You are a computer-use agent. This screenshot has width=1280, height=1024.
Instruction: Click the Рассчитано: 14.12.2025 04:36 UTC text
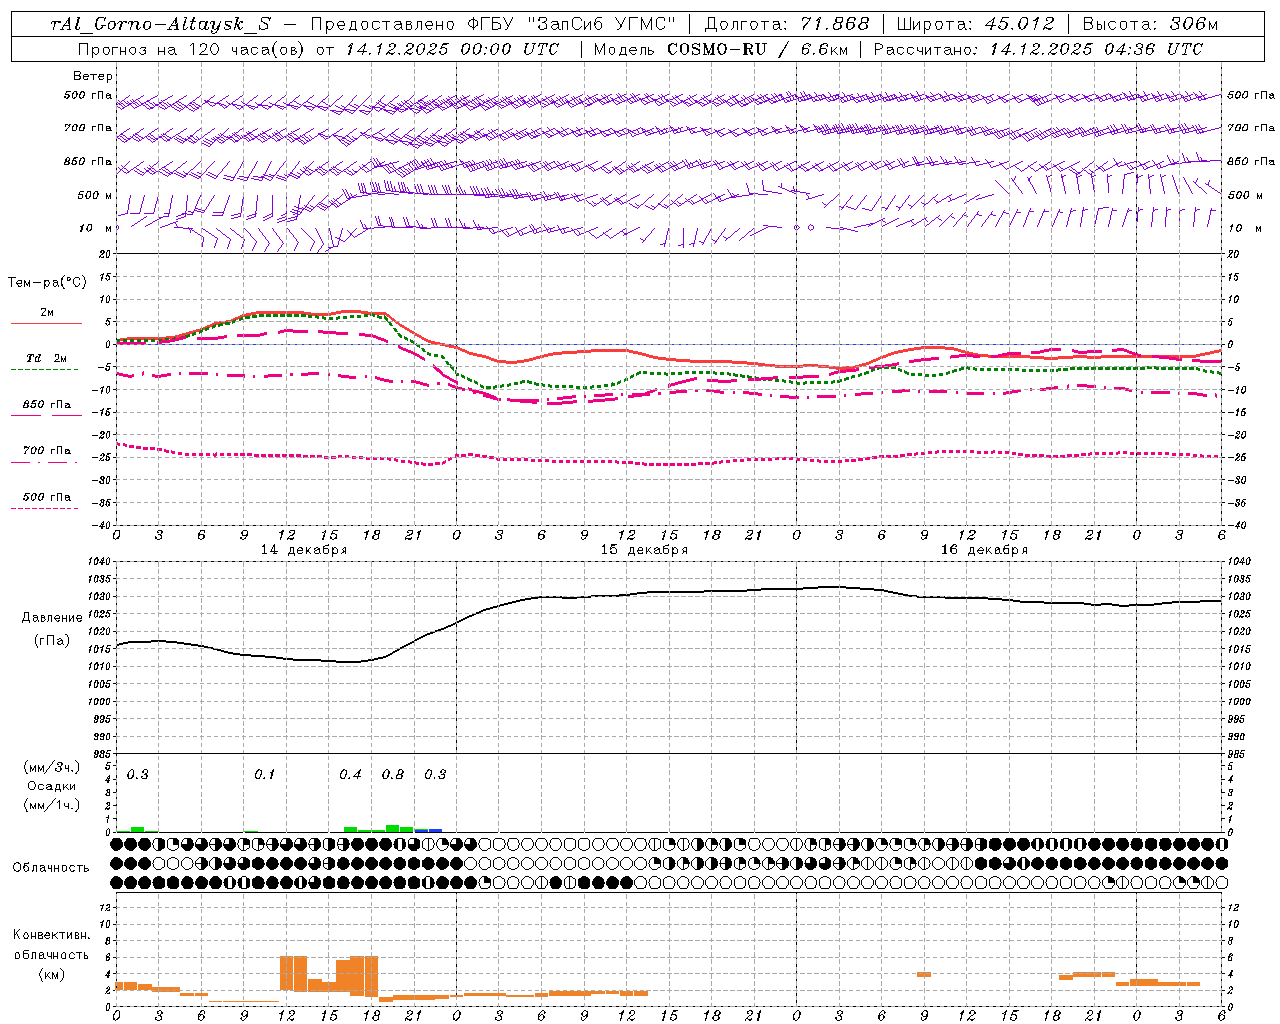pos(1038,49)
